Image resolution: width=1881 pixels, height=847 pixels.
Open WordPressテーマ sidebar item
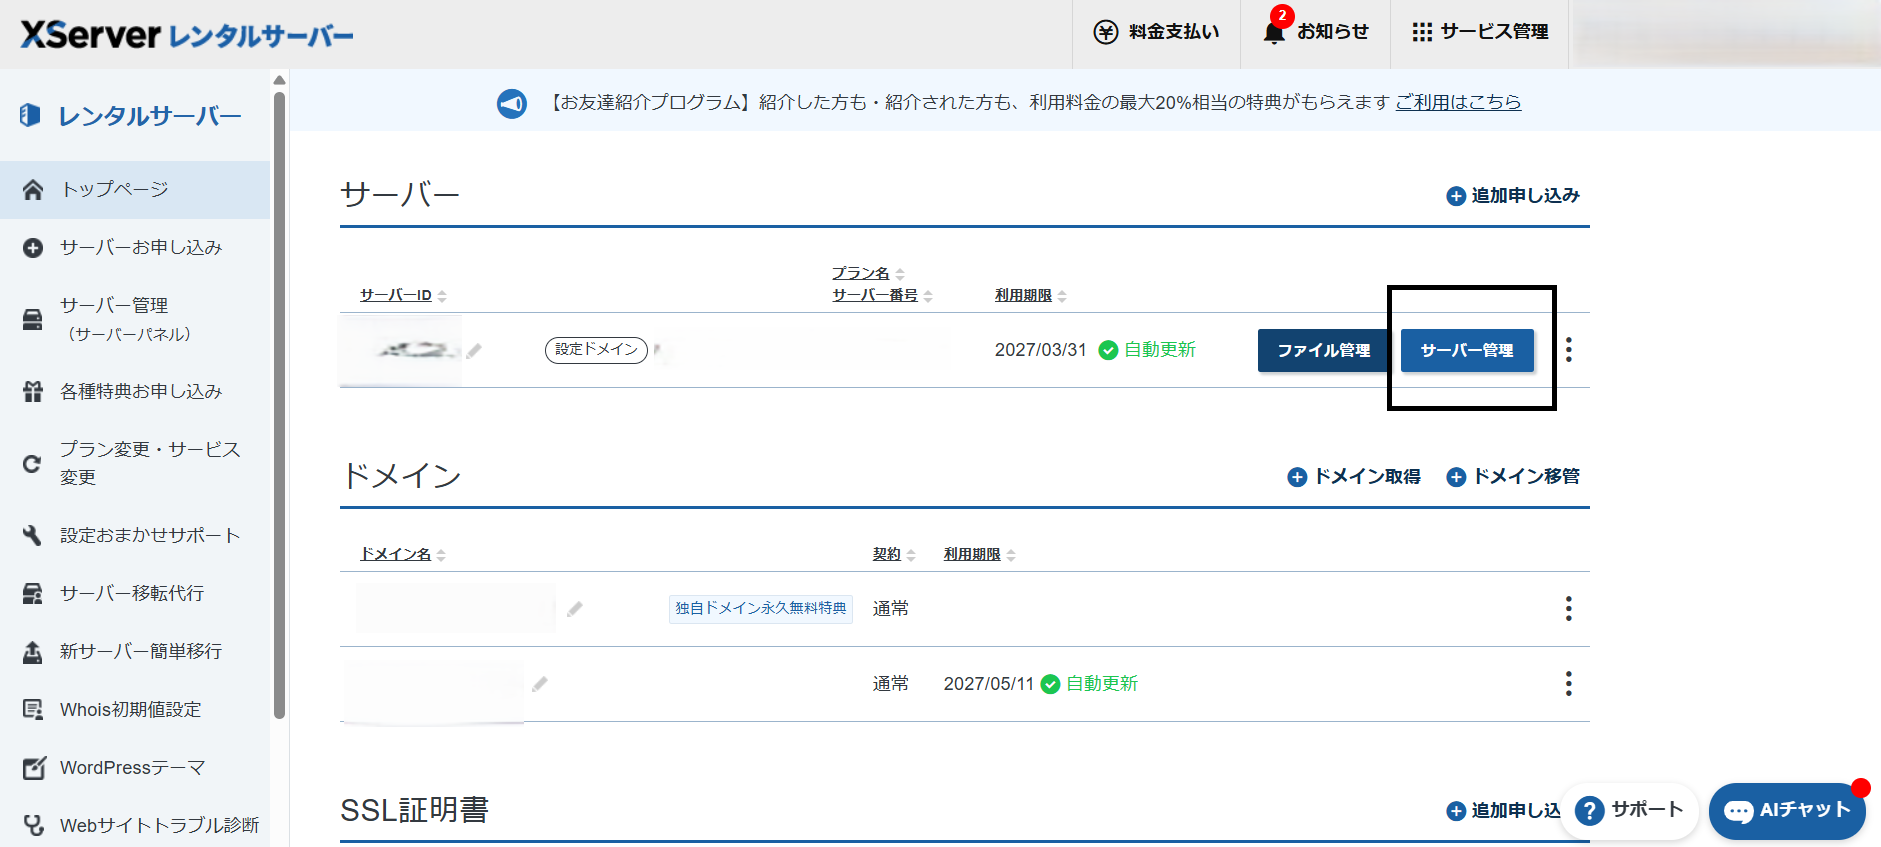tap(135, 767)
